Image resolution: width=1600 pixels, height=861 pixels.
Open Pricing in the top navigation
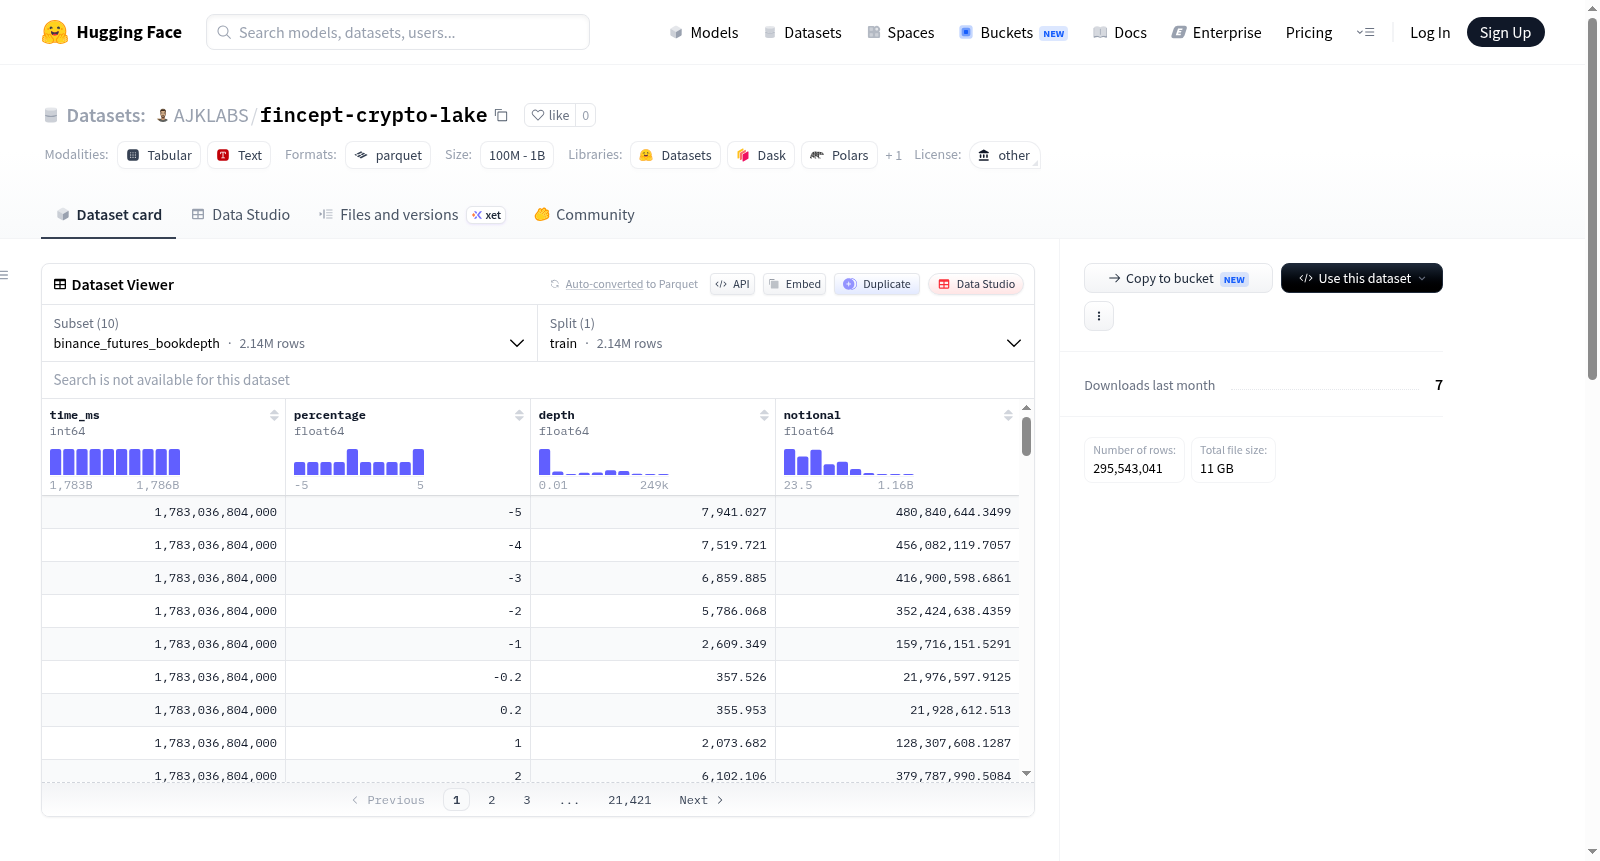point(1309,33)
